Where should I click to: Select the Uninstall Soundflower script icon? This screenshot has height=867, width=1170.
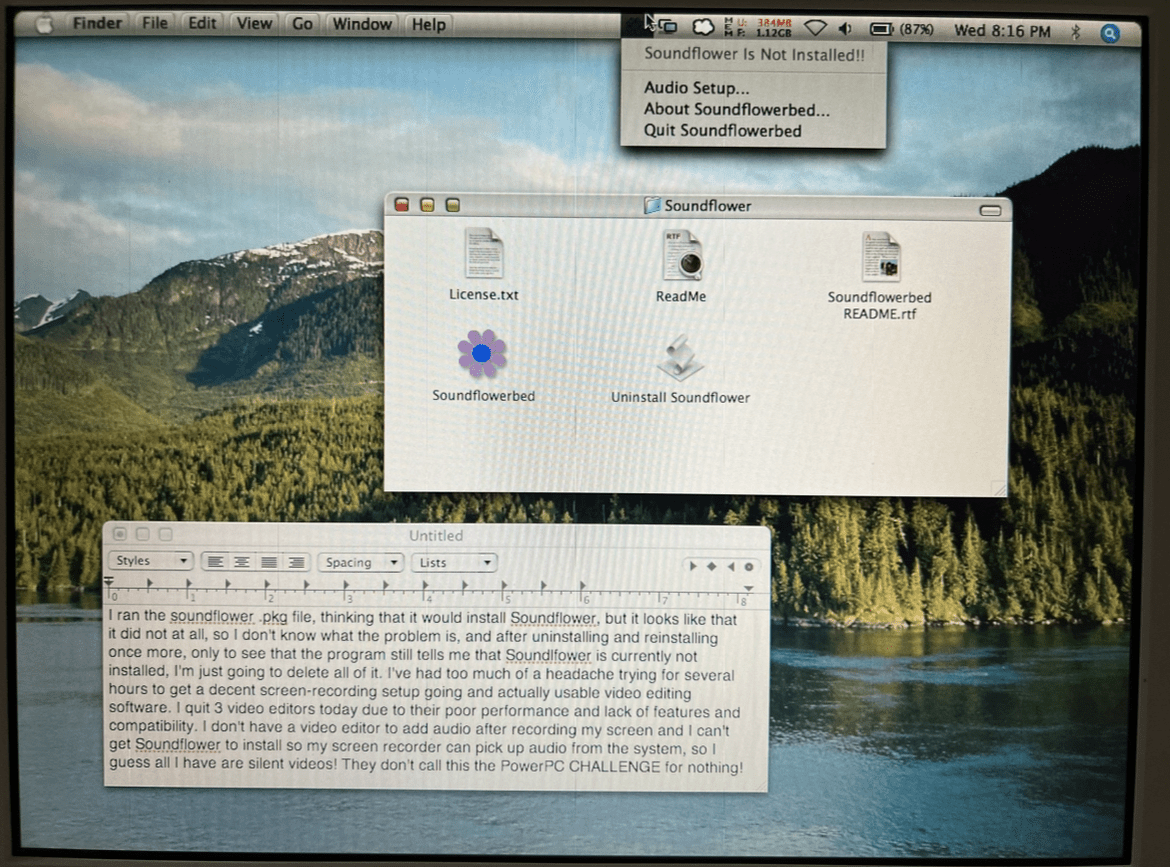[x=680, y=357]
